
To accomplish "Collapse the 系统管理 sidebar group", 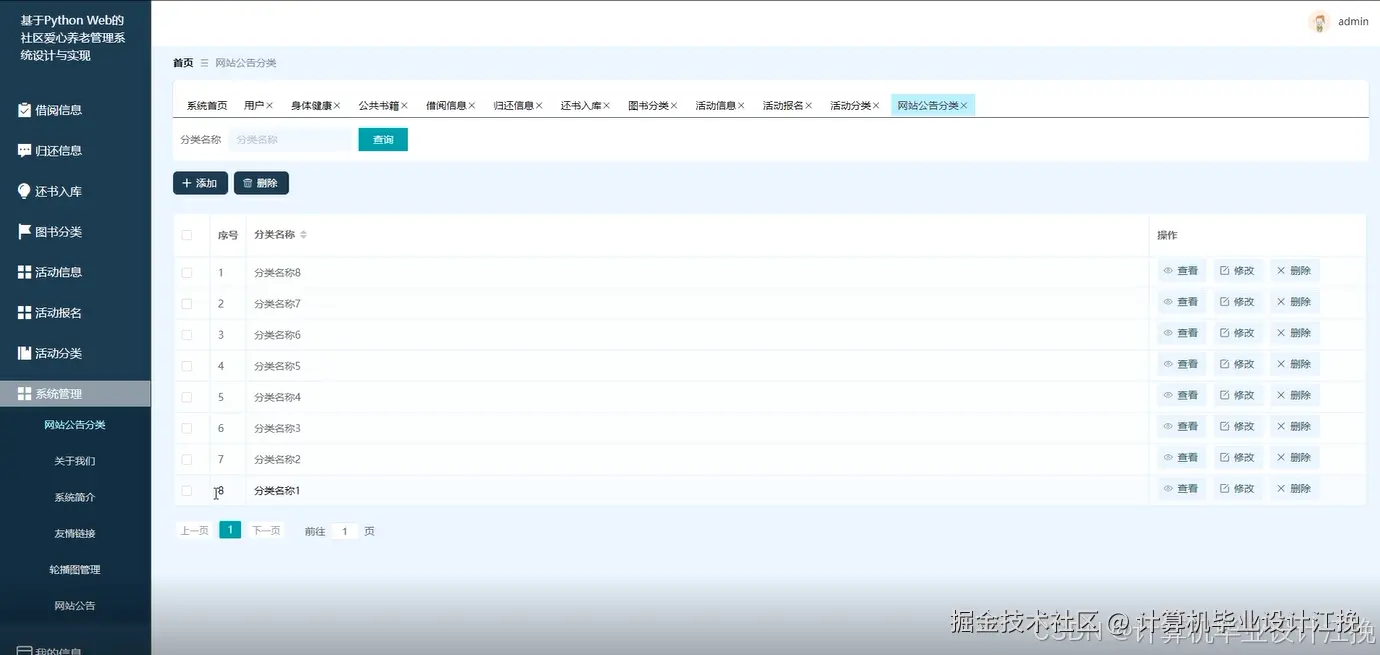I will (x=75, y=394).
